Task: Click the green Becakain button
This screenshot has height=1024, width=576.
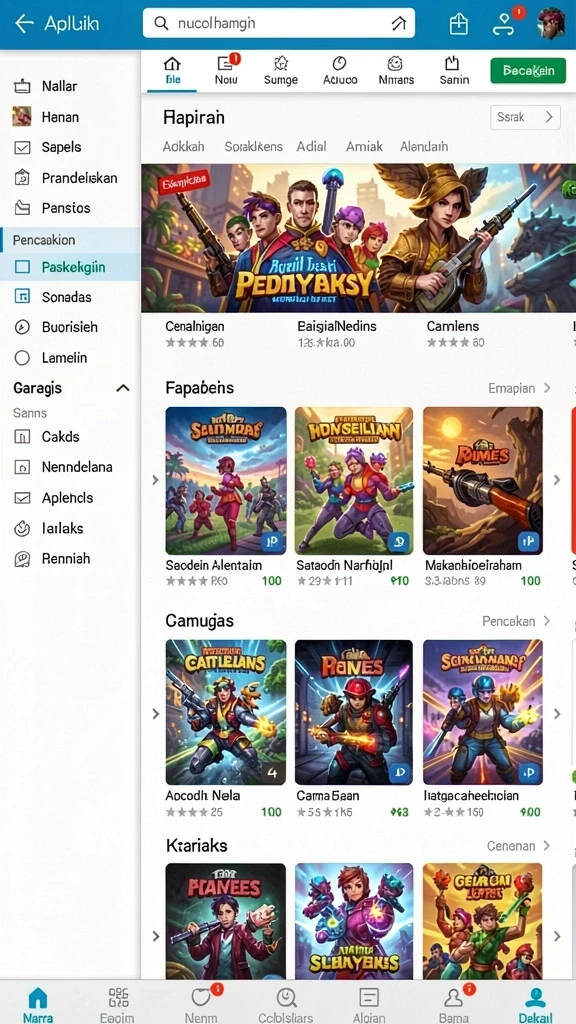Action: click(x=528, y=70)
